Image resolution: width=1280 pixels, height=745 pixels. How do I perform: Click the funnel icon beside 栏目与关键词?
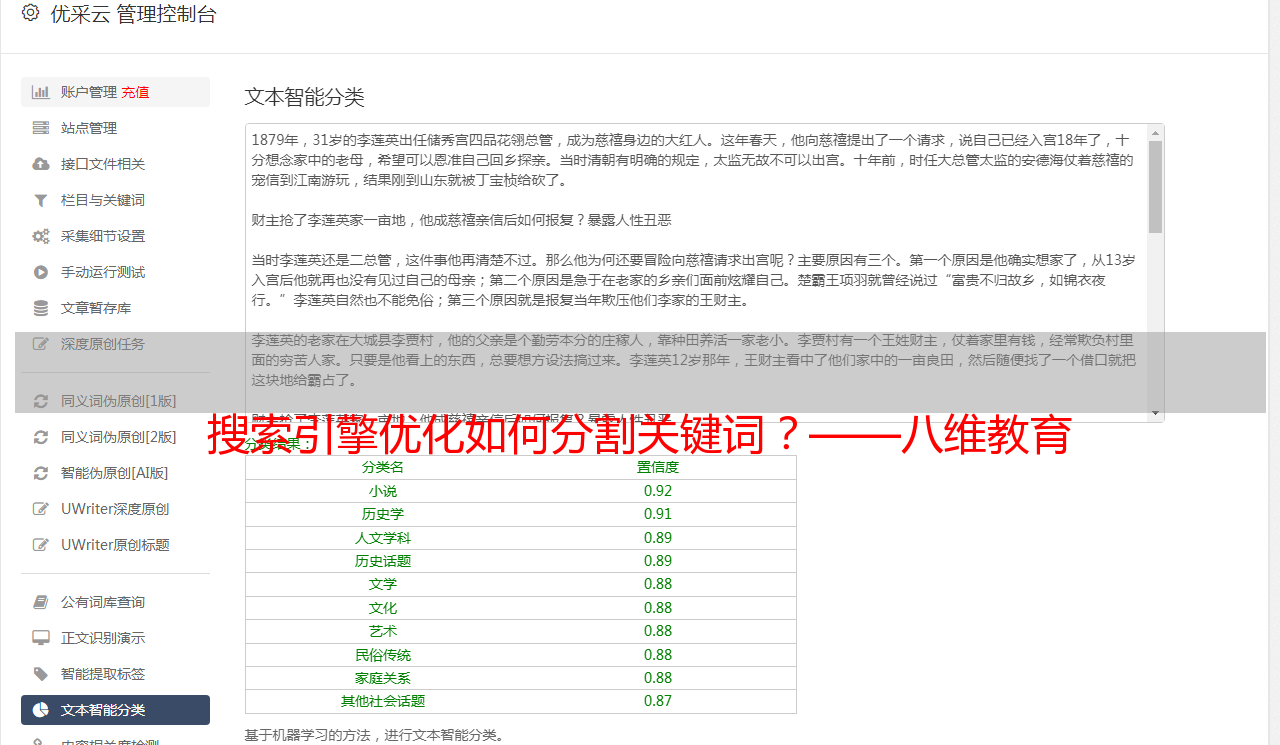41,200
